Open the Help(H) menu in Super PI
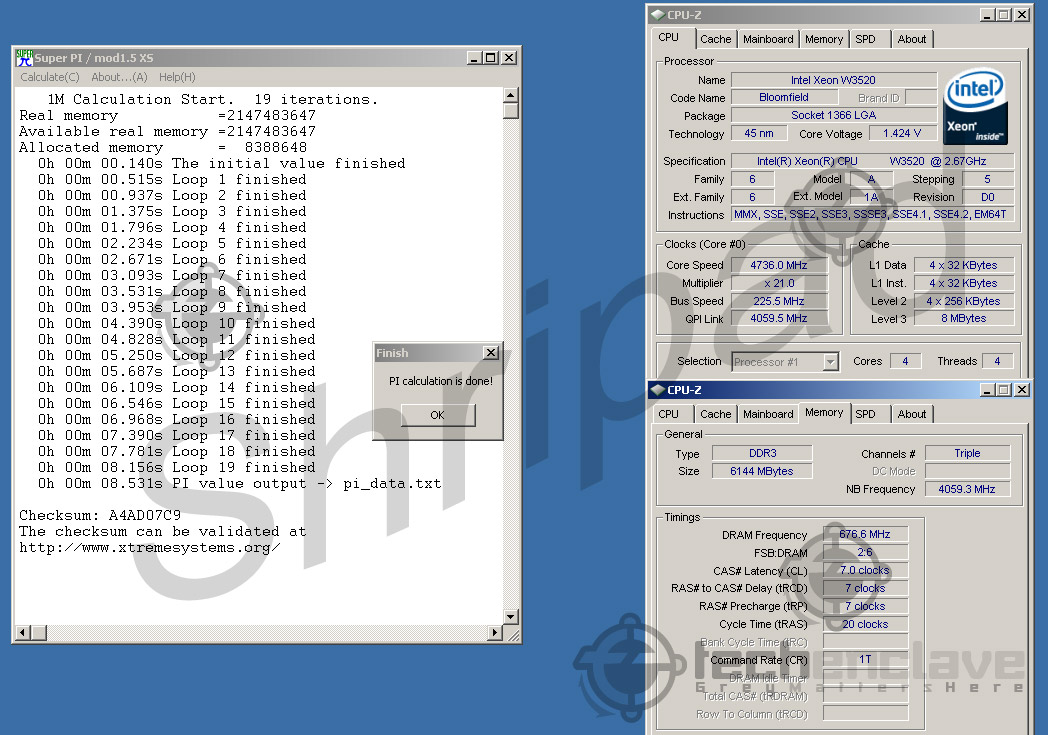The width and height of the screenshot is (1048, 735). pos(177,77)
